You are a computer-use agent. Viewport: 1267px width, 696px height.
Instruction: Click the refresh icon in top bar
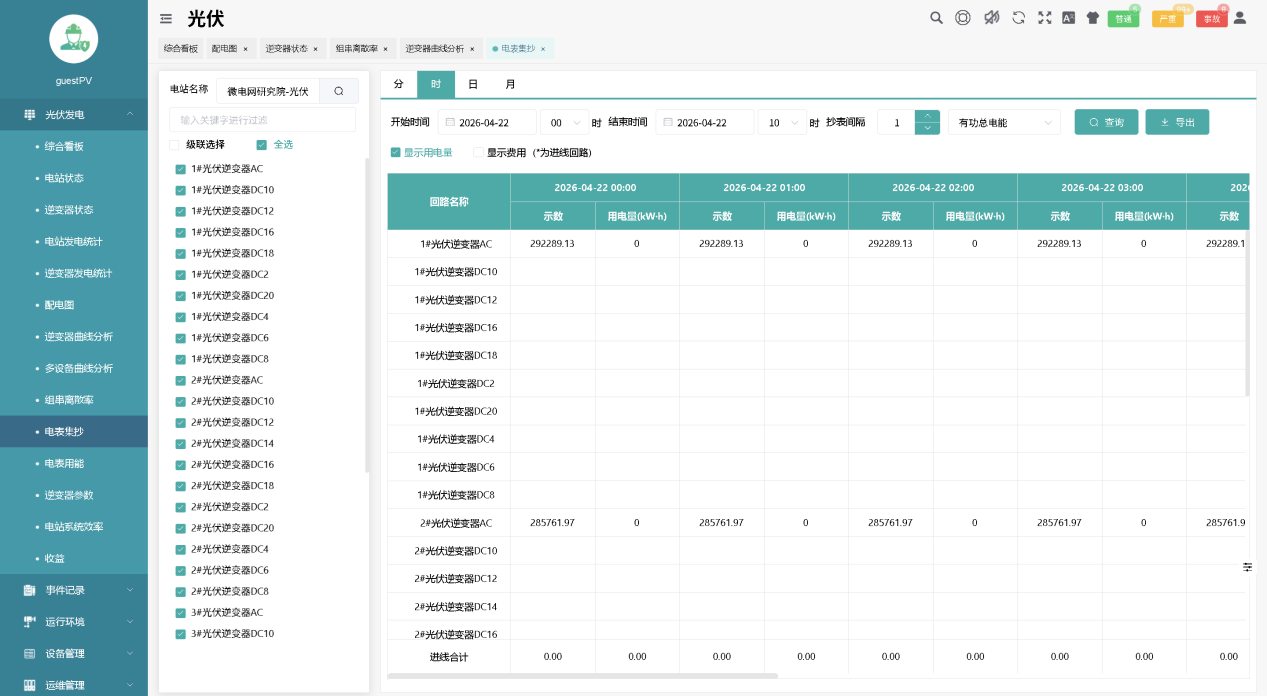pos(1018,18)
